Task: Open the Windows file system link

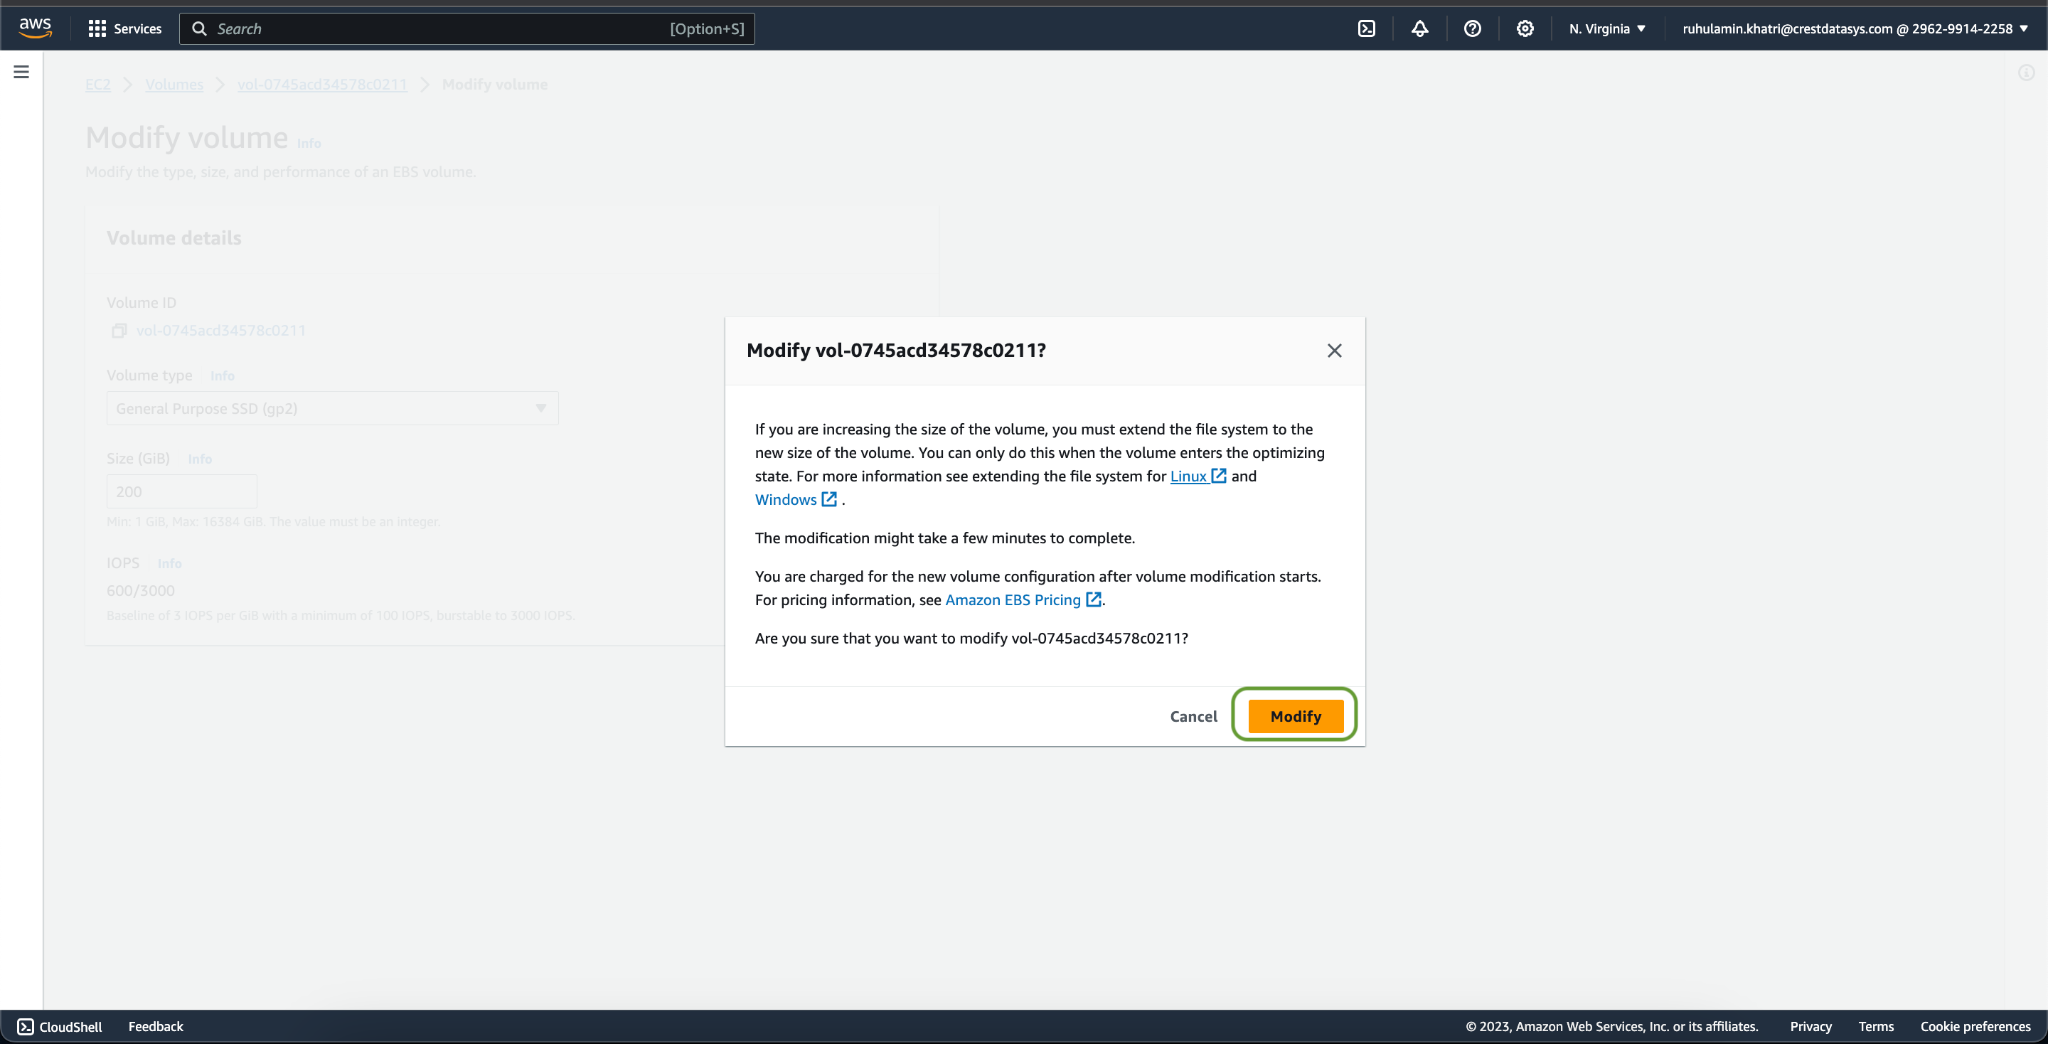Action: 796,500
